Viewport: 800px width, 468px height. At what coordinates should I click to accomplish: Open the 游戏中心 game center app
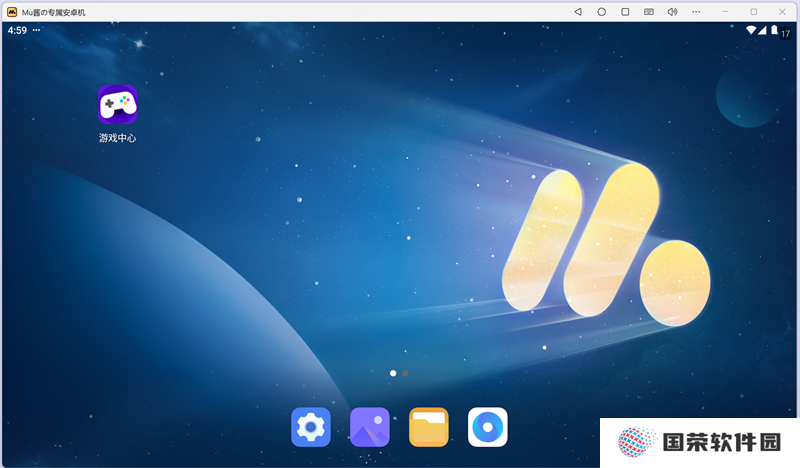[117, 105]
